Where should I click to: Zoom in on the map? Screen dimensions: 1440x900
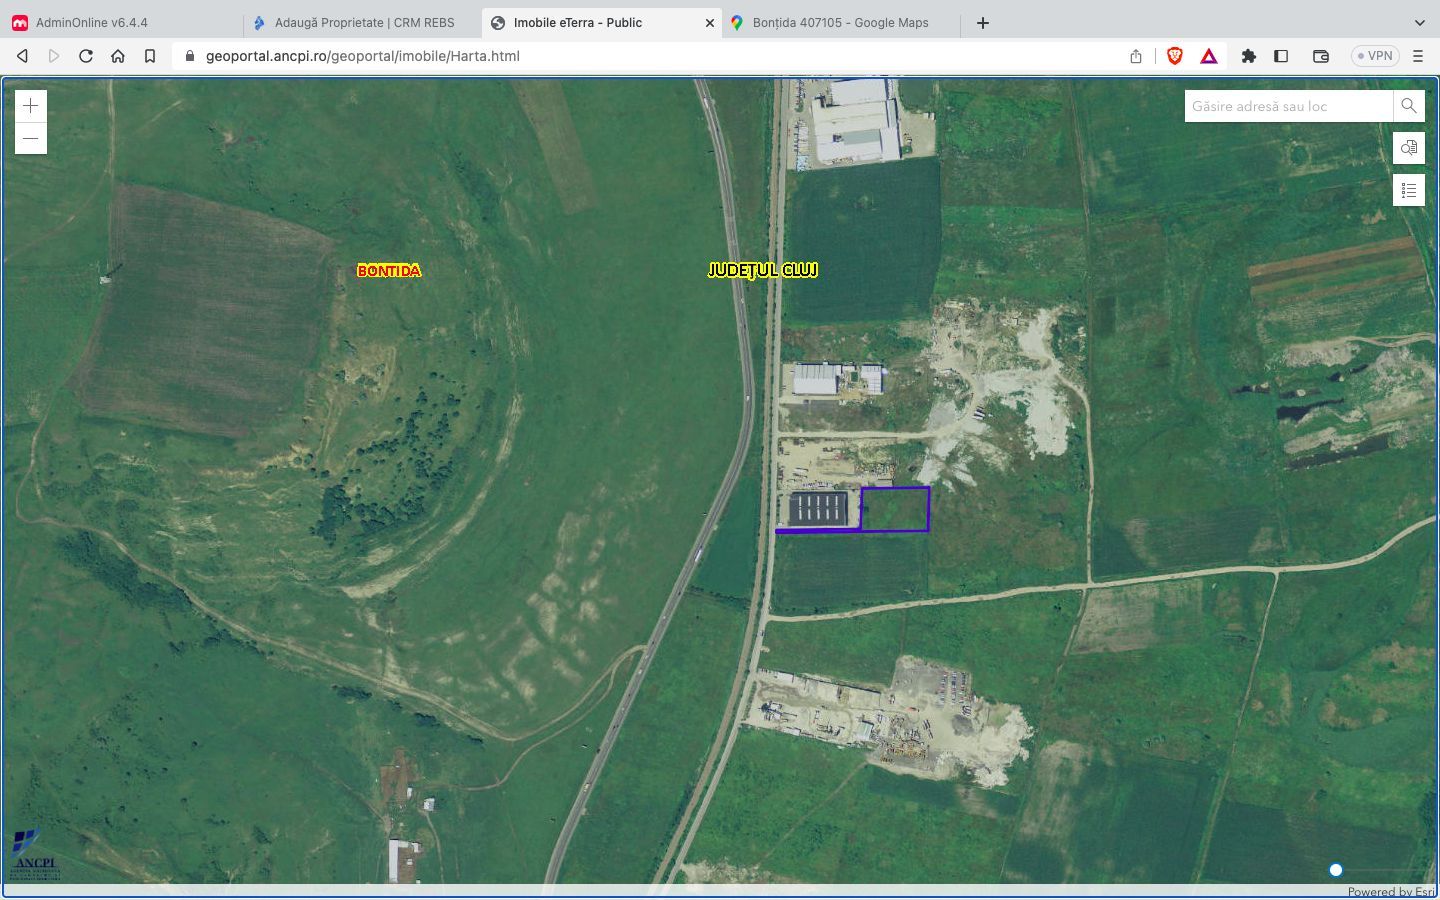31,106
